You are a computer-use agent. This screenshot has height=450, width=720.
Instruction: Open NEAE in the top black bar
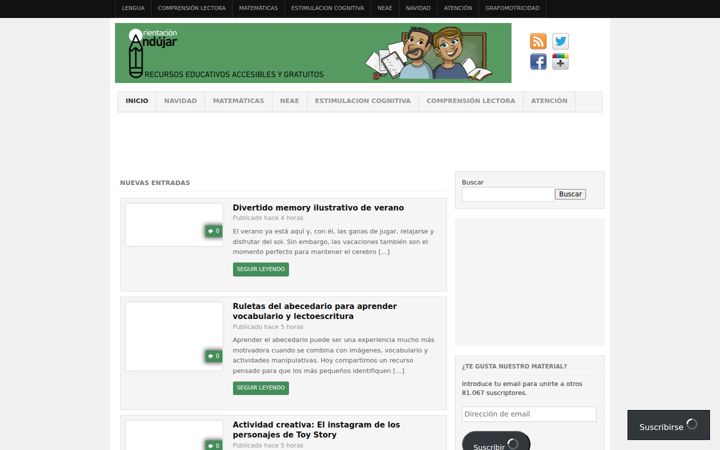pos(385,8)
